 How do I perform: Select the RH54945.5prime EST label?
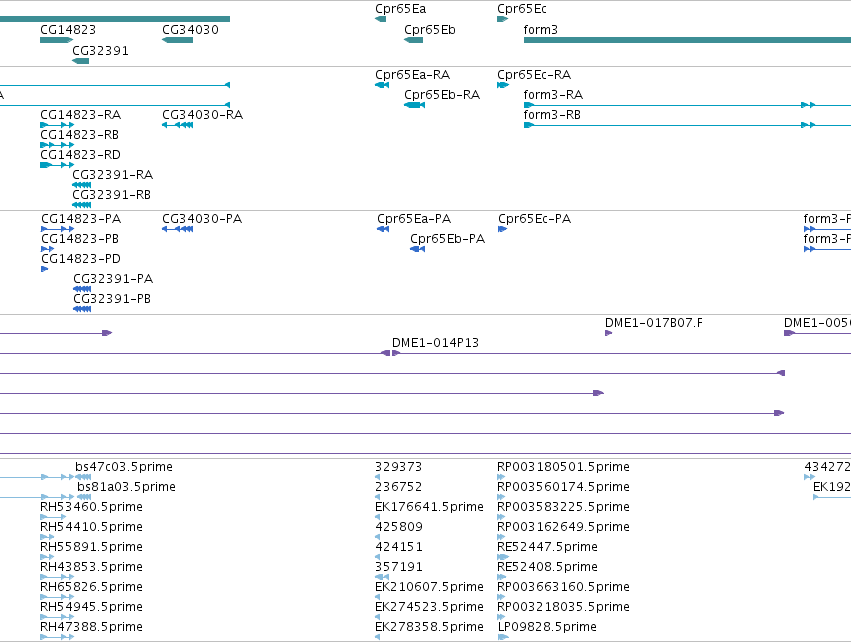[x=91, y=607]
